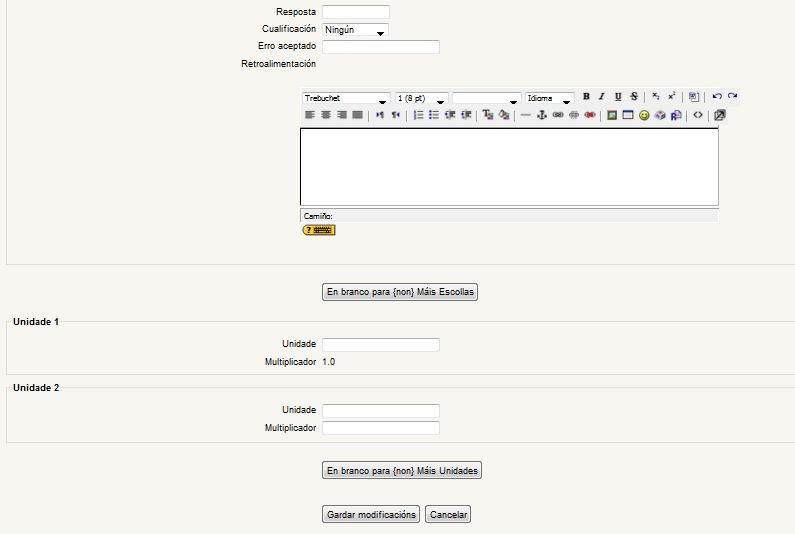The height and width of the screenshot is (534, 795).
Task: Click the undo arrow icon
Action: 717,97
